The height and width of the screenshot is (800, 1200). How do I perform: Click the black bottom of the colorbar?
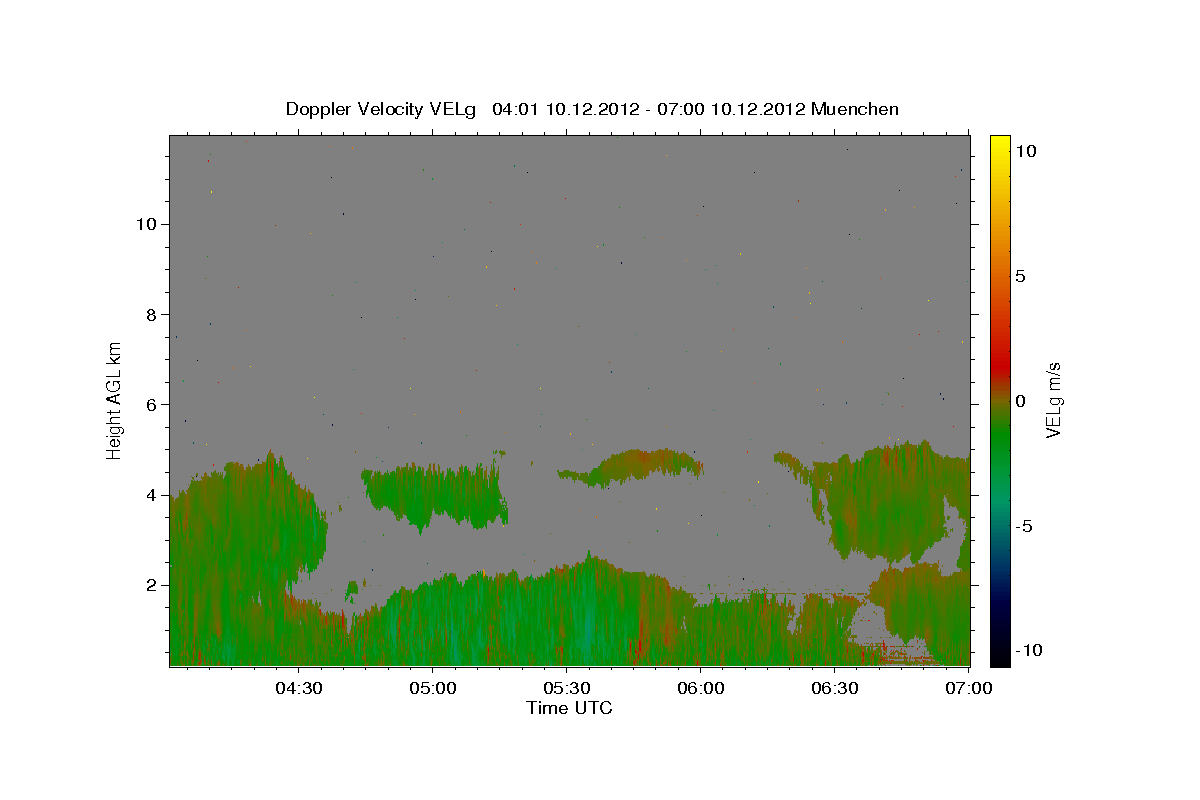click(999, 655)
